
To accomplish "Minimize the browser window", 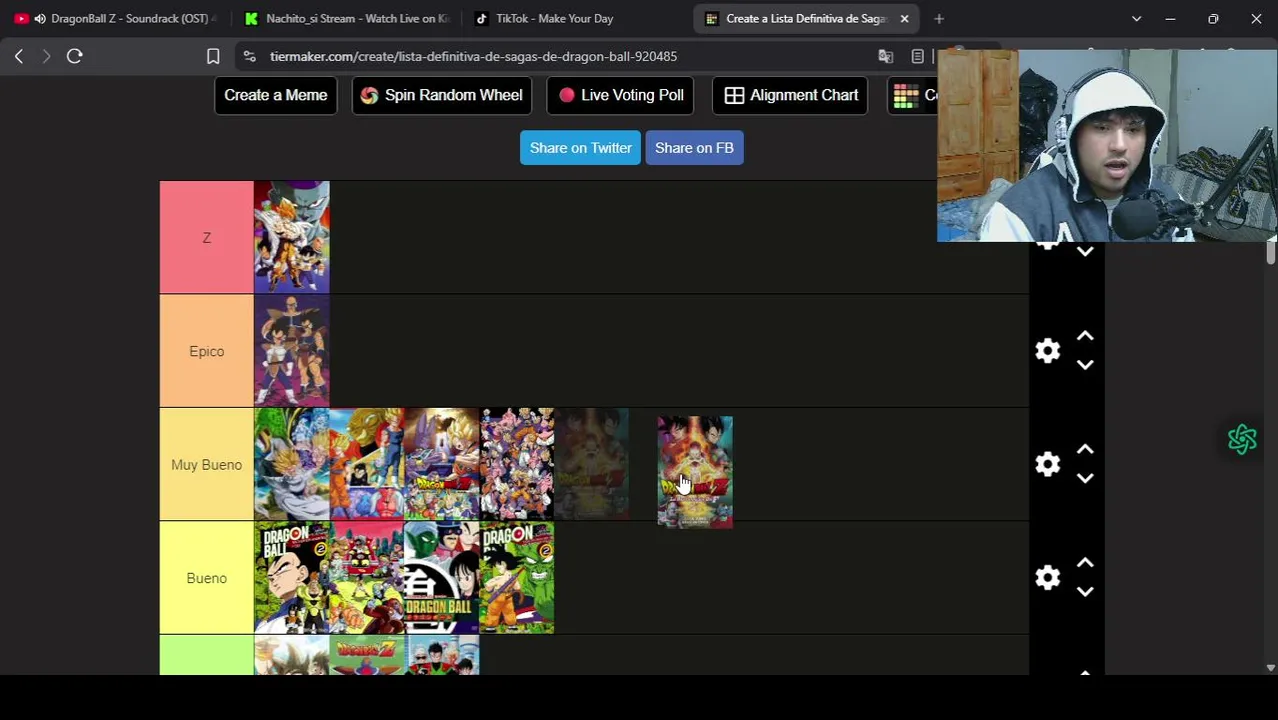I will [x=1170, y=19].
